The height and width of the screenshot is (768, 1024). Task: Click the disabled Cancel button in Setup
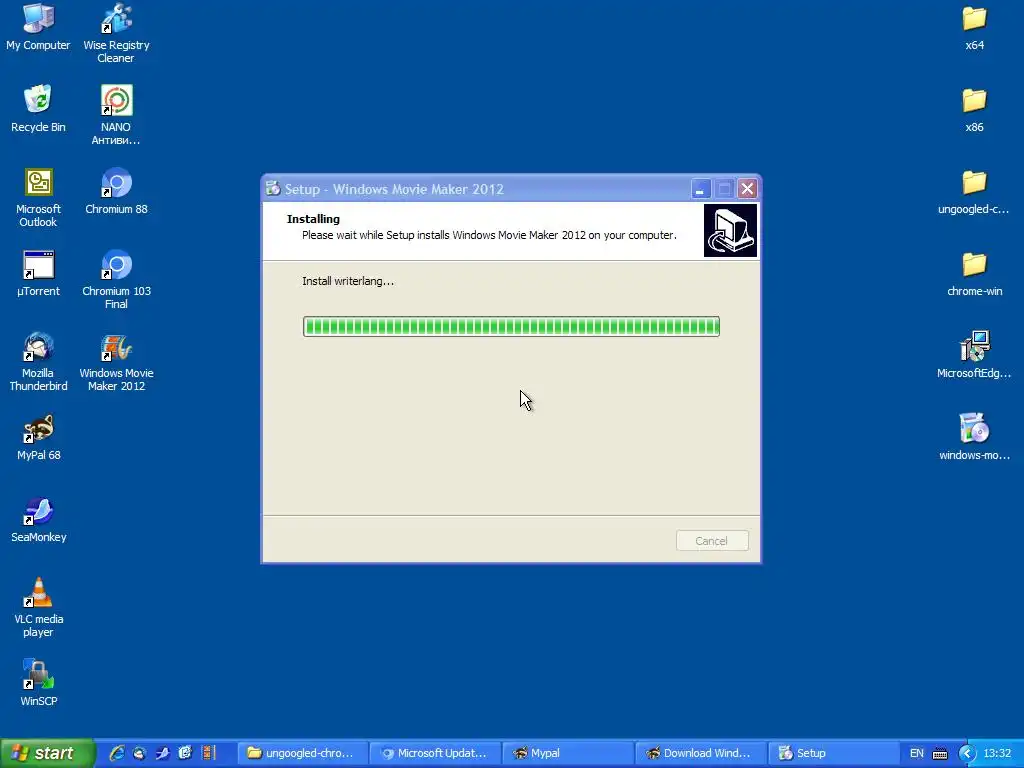point(712,541)
